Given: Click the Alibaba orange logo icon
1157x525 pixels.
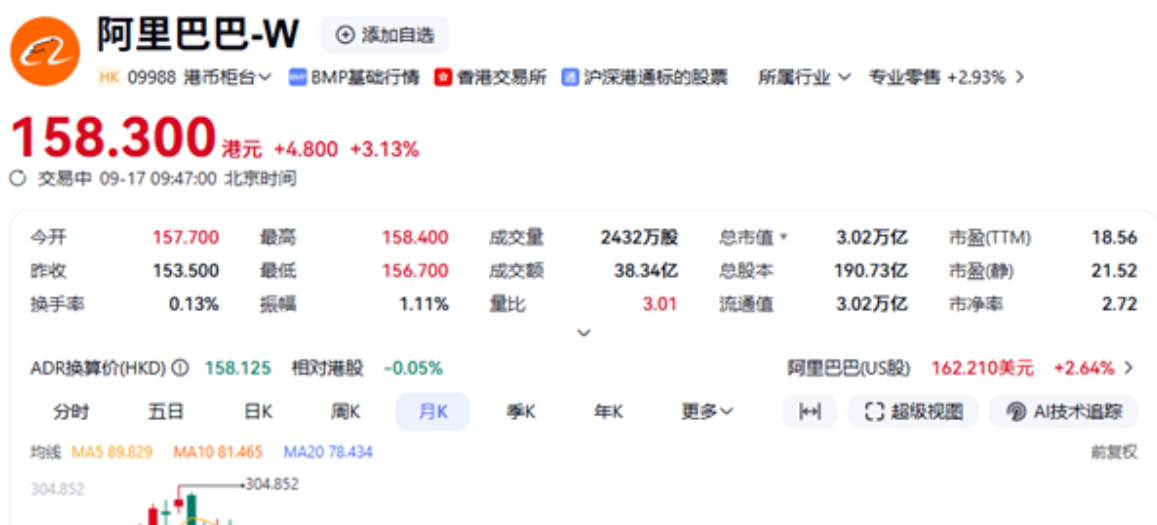Looking at the screenshot, I should [44, 52].
